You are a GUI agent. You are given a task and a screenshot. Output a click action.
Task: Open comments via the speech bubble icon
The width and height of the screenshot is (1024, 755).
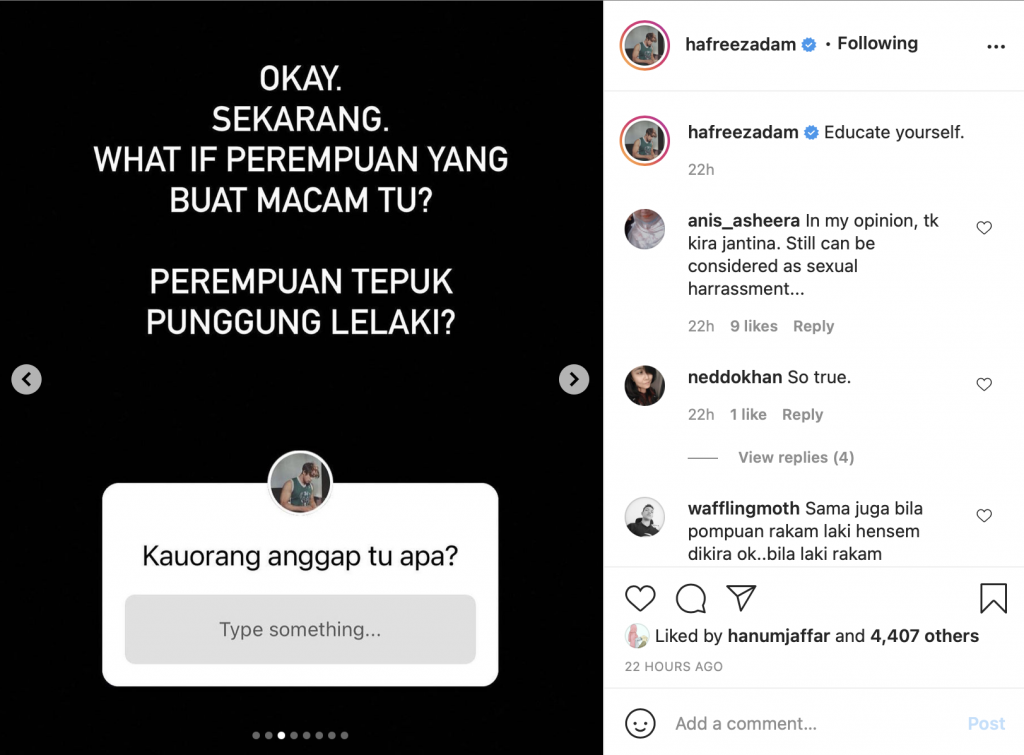[x=691, y=598]
